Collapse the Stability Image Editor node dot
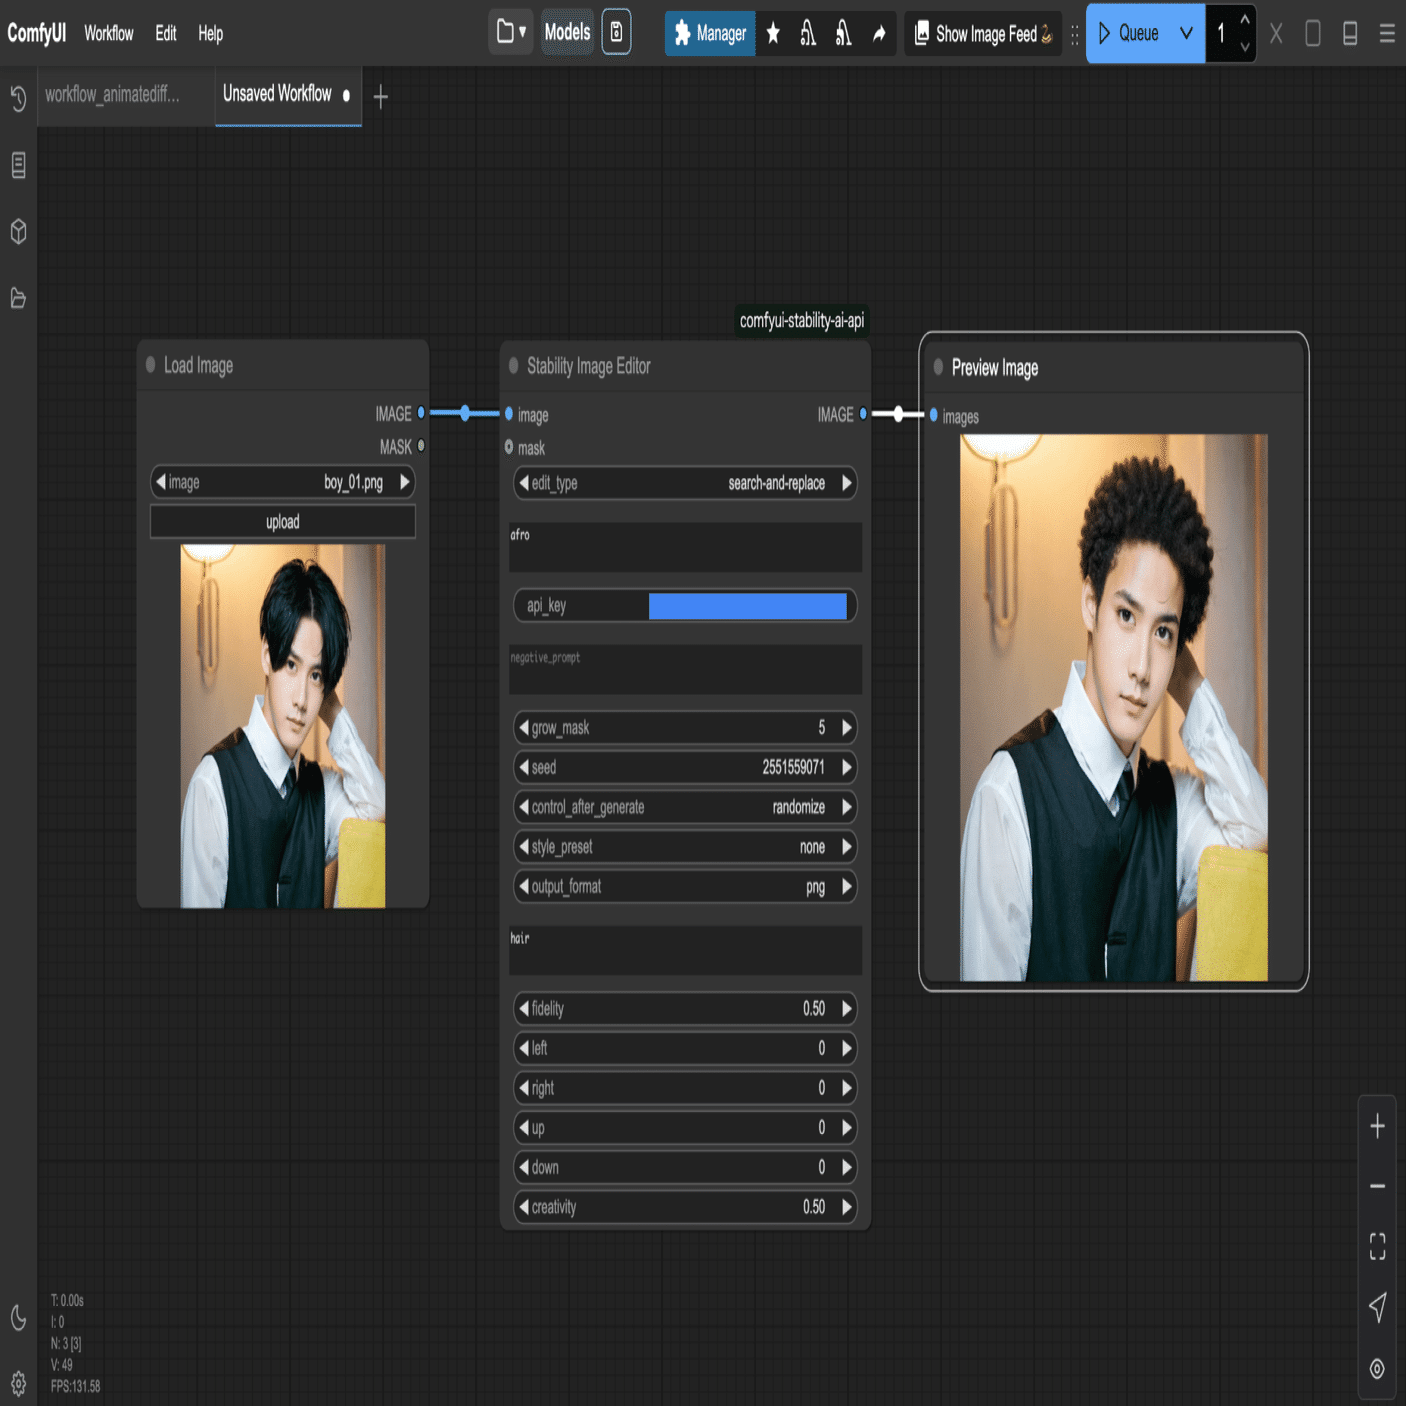 [x=513, y=366]
